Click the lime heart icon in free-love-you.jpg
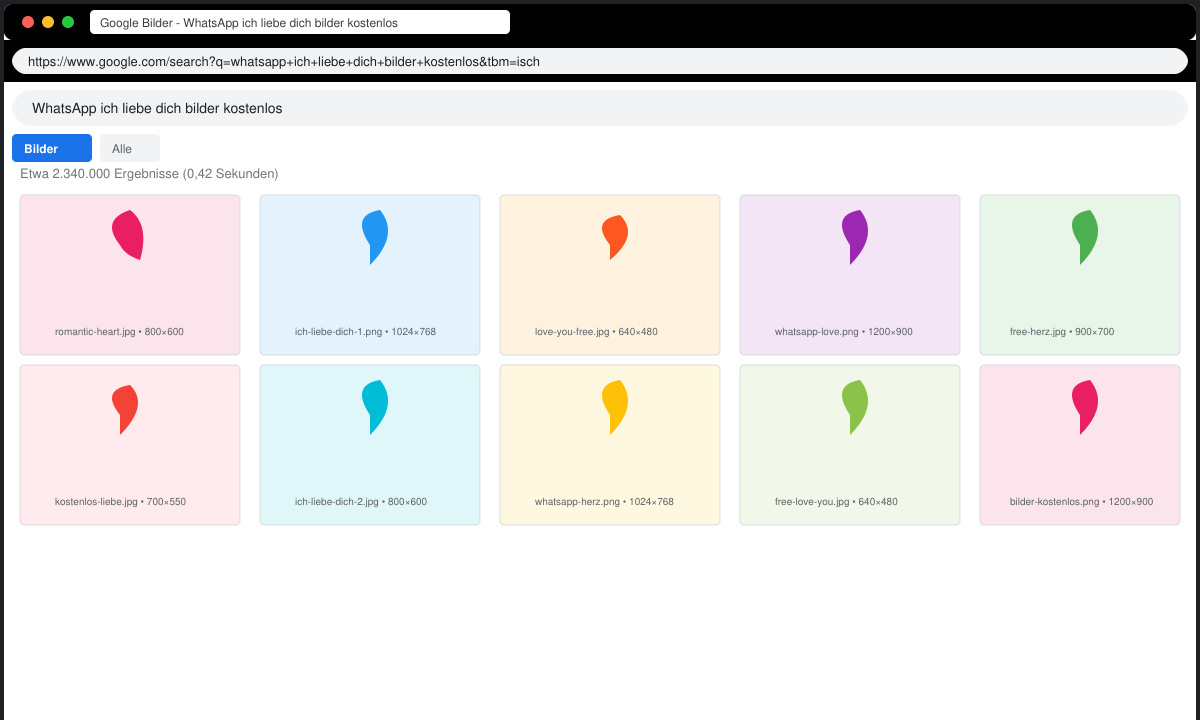1200x720 pixels. coord(854,407)
